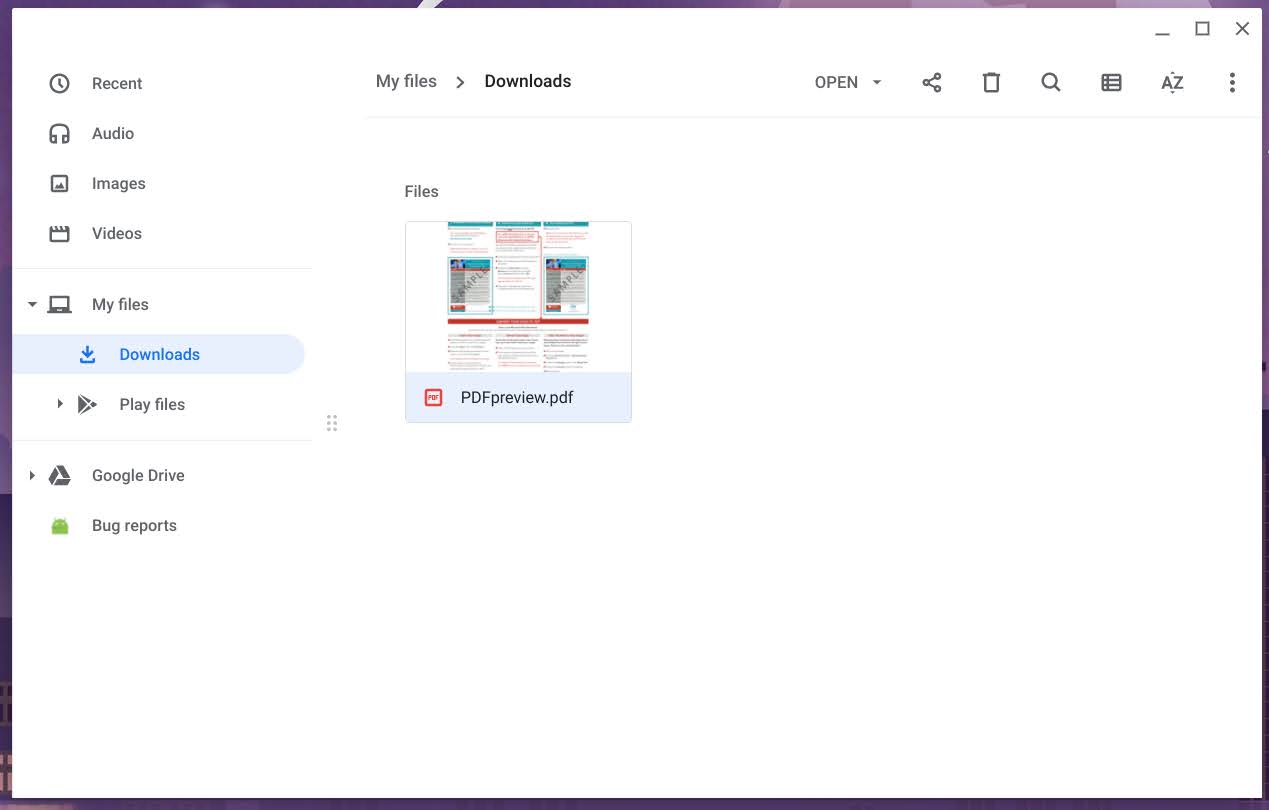This screenshot has width=1269, height=810.
Task: Share PDFpreview.pdf using the share icon
Action: pos(931,82)
